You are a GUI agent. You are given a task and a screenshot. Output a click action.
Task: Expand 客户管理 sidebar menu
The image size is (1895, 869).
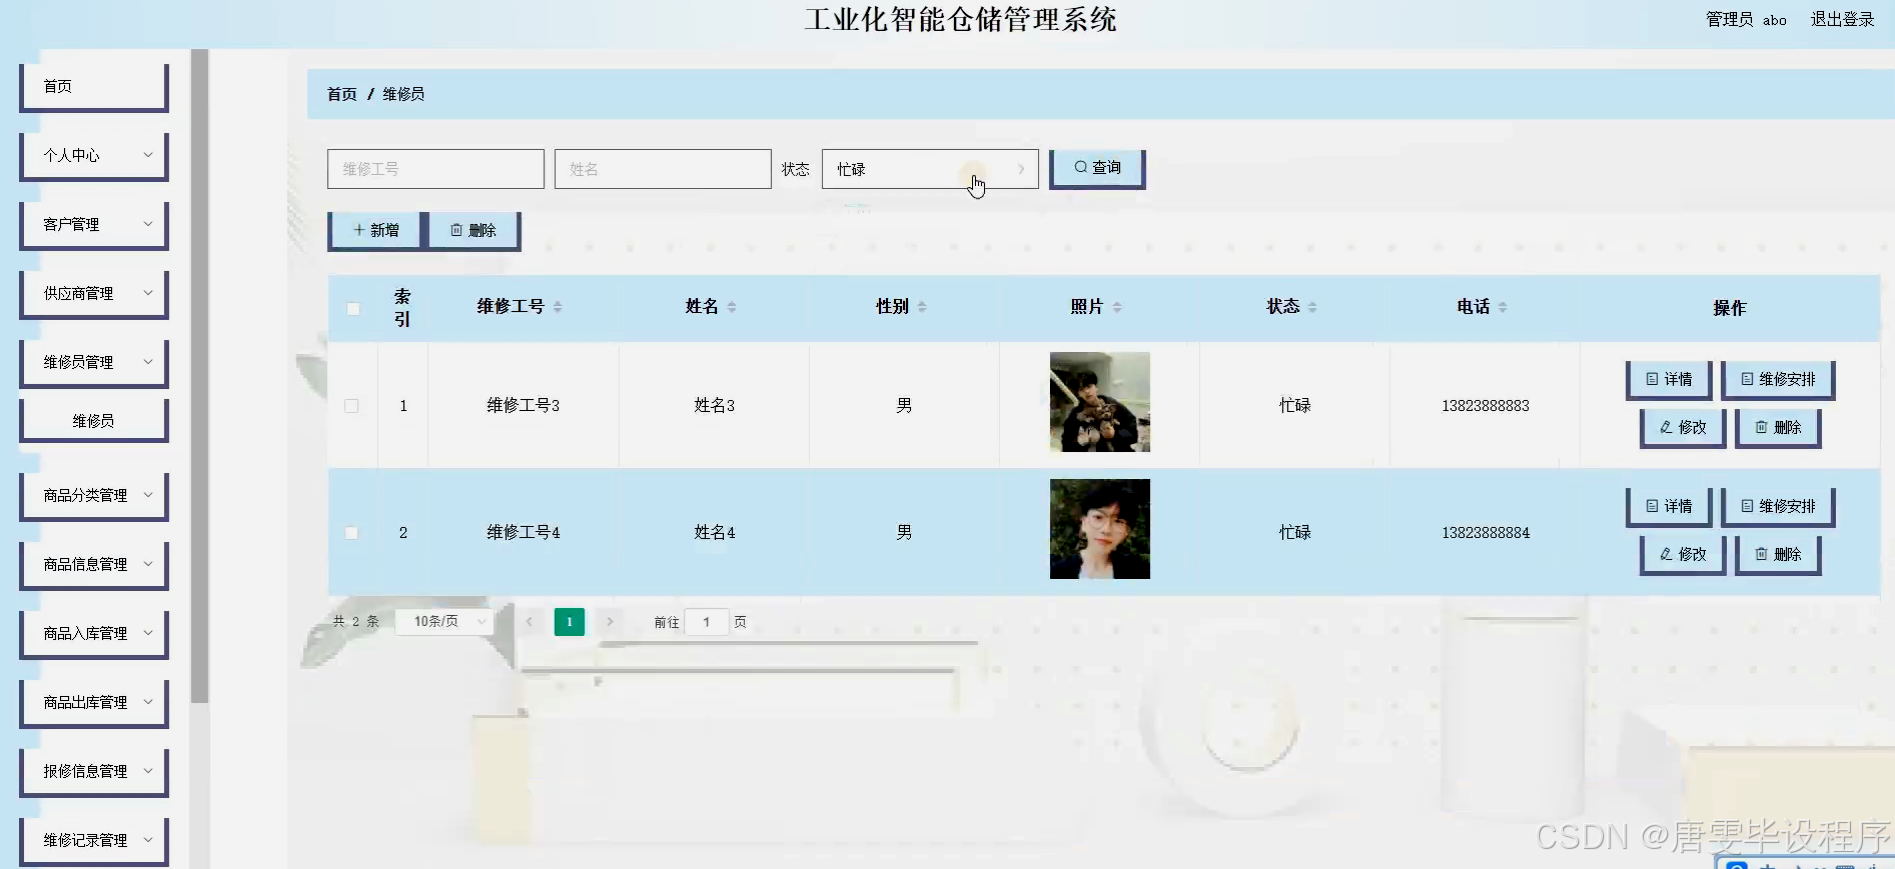pyautogui.click(x=94, y=224)
